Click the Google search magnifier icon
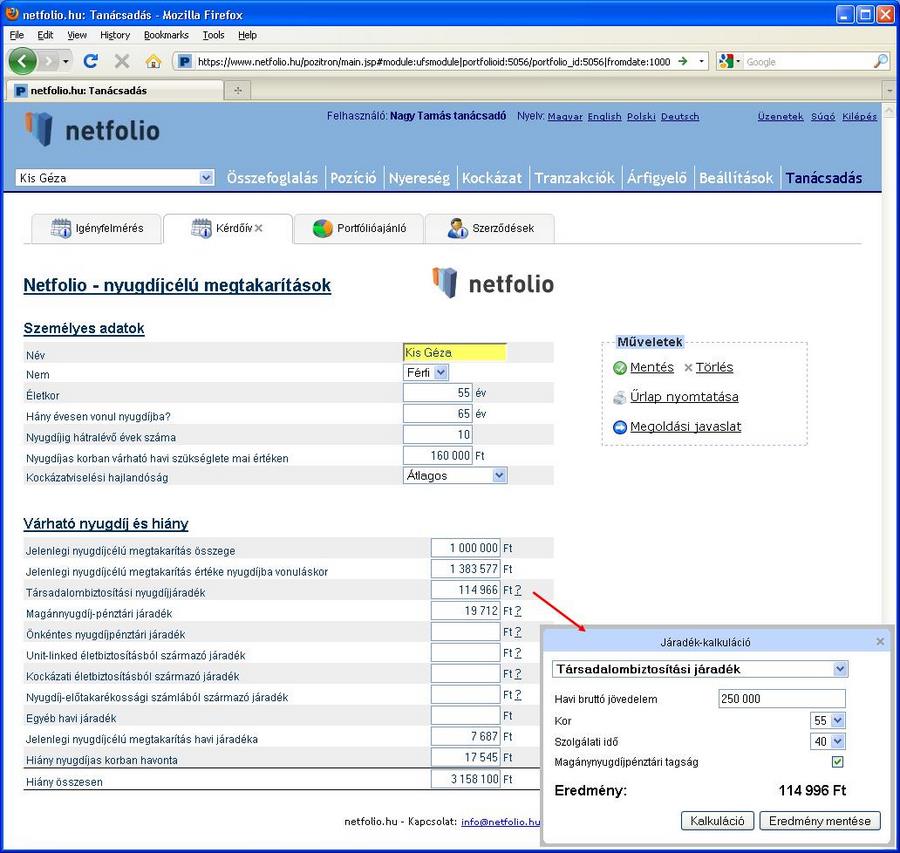 (880, 61)
